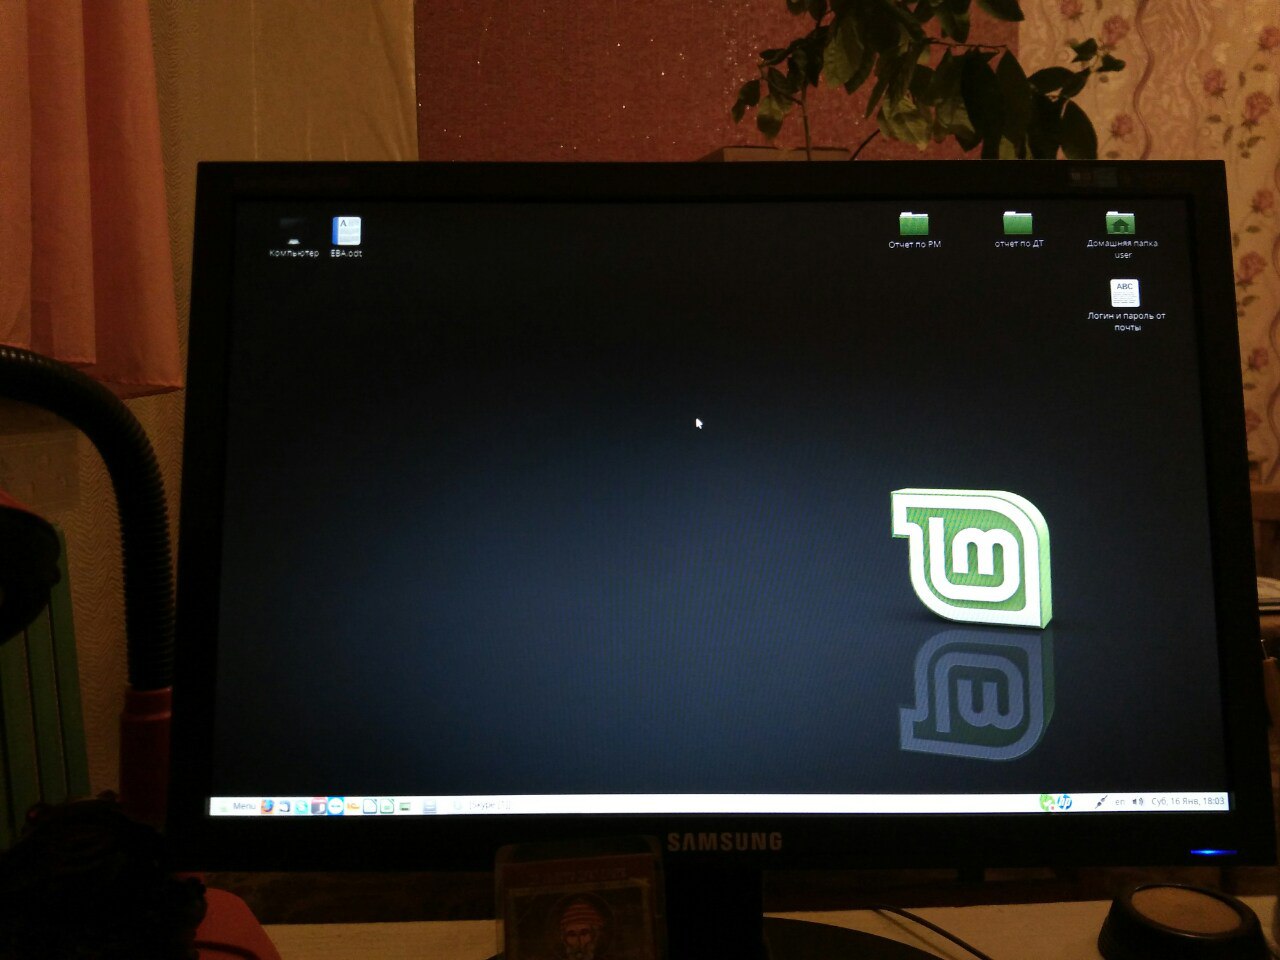The image size is (1280, 960).
Task: Click the HP tray icon
Action: (x=1064, y=802)
